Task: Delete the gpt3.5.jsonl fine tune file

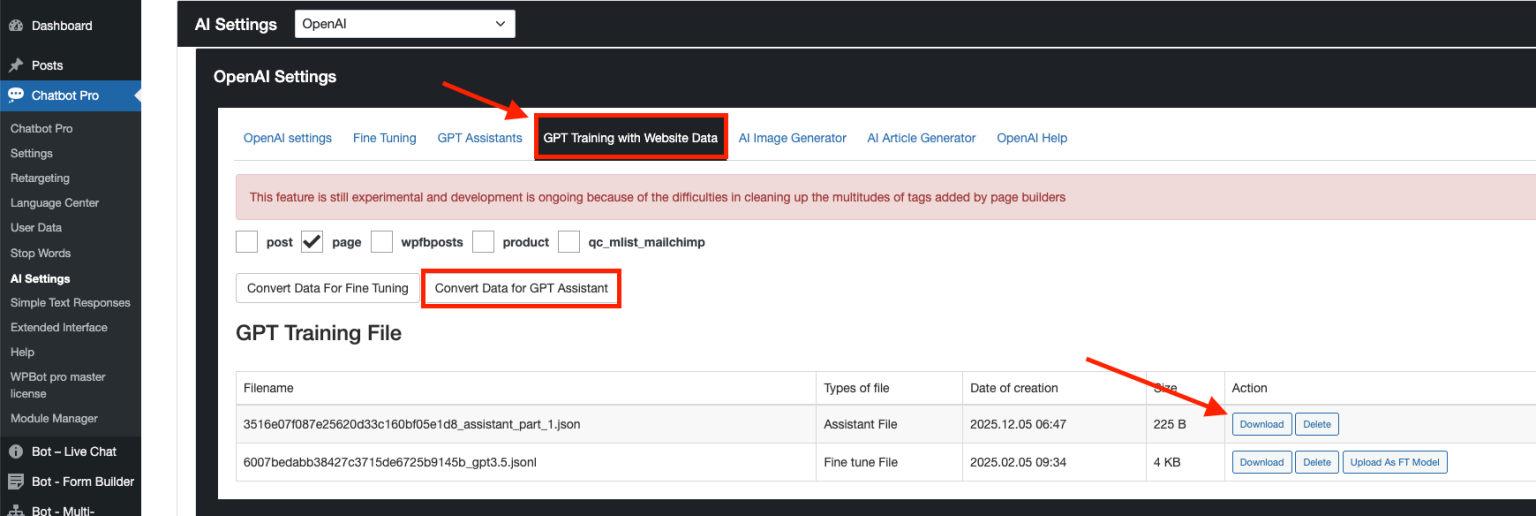Action: click(x=1317, y=462)
